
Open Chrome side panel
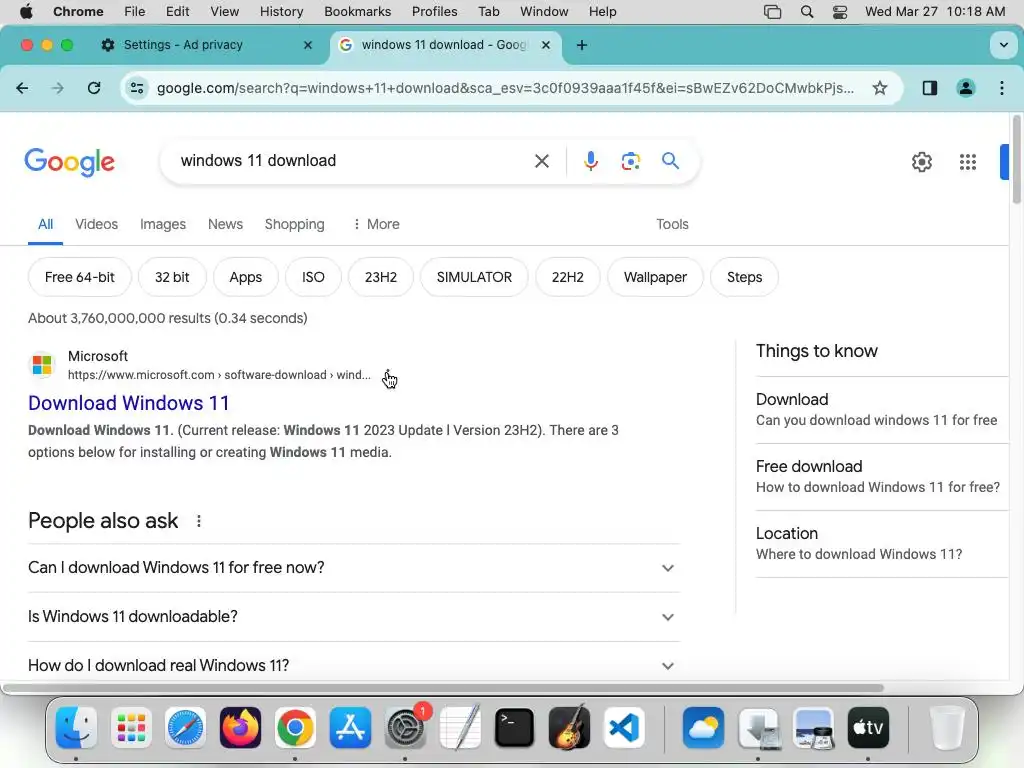929,88
